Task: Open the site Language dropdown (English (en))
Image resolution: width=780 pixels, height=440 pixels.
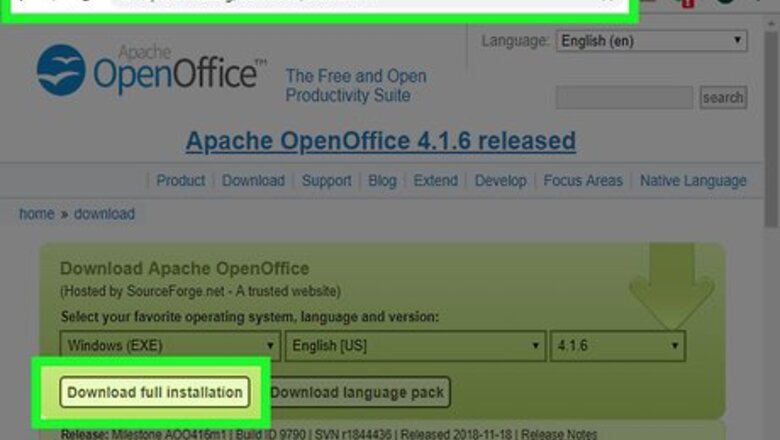Action: (651, 41)
